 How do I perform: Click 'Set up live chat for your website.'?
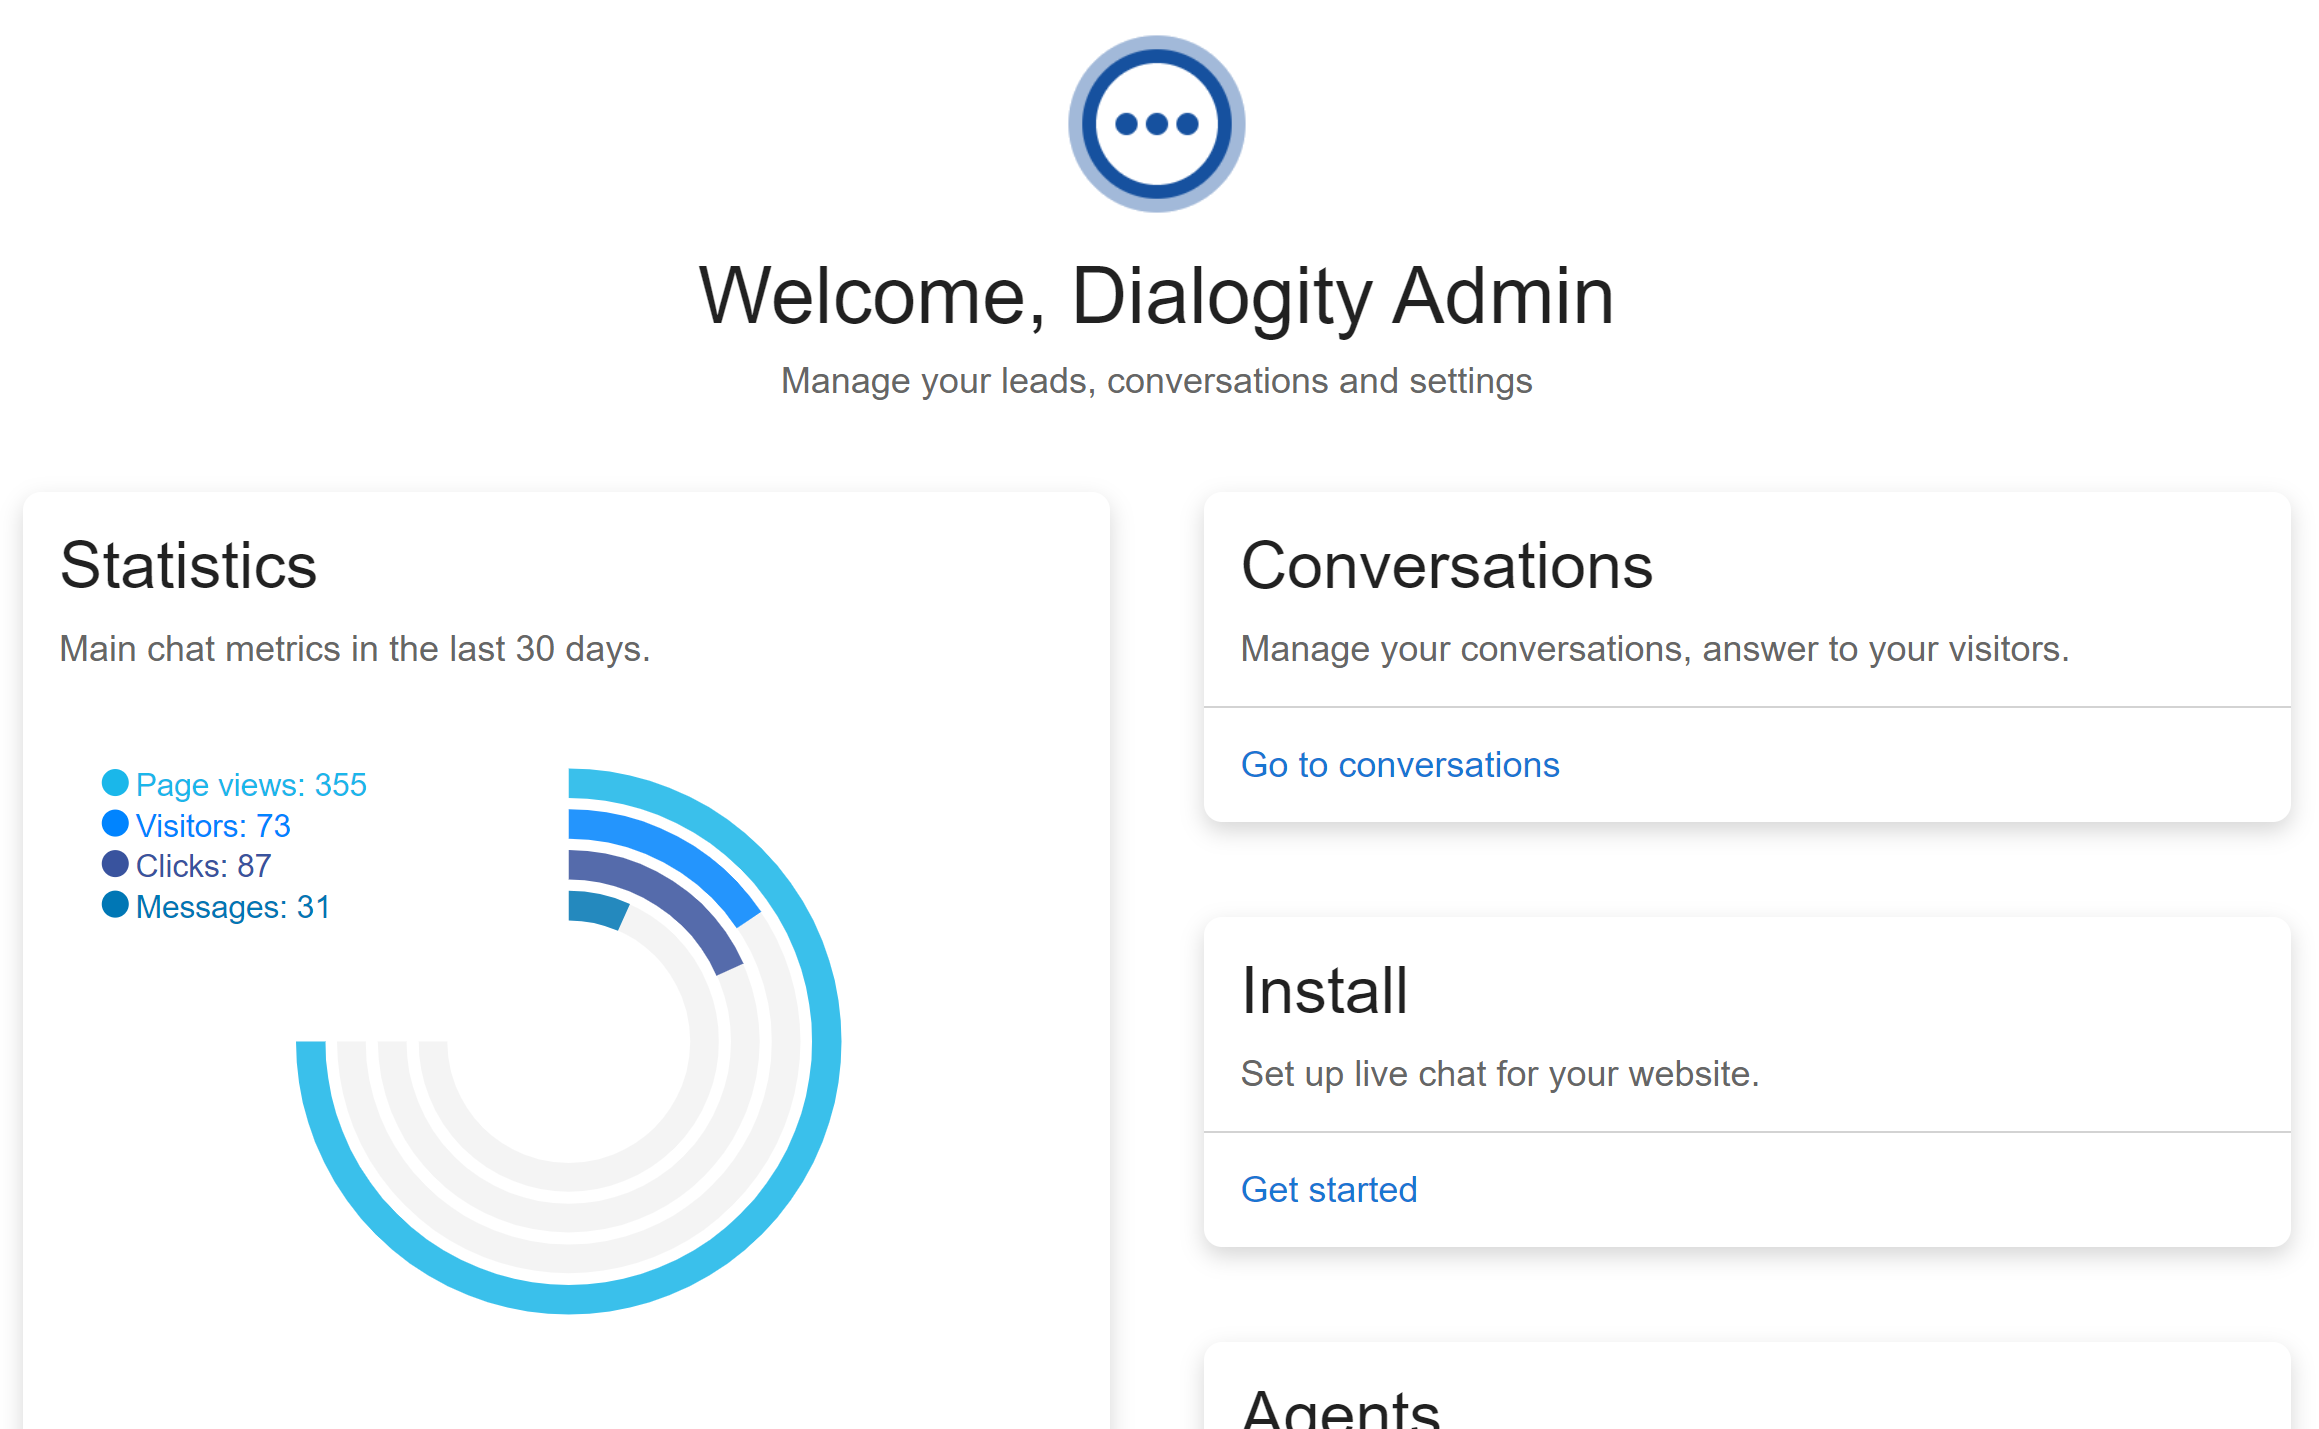pos(1499,1074)
